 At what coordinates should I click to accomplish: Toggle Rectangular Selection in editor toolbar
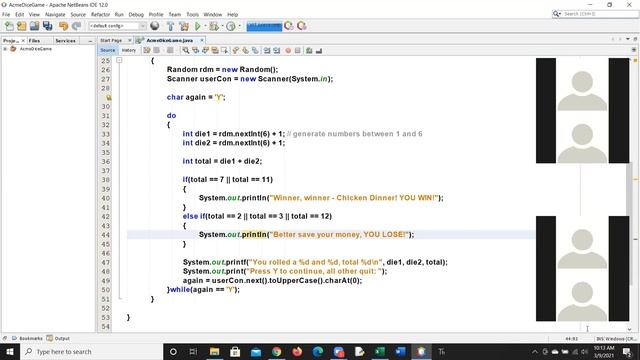pyautogui.click(x=224, y=51)
